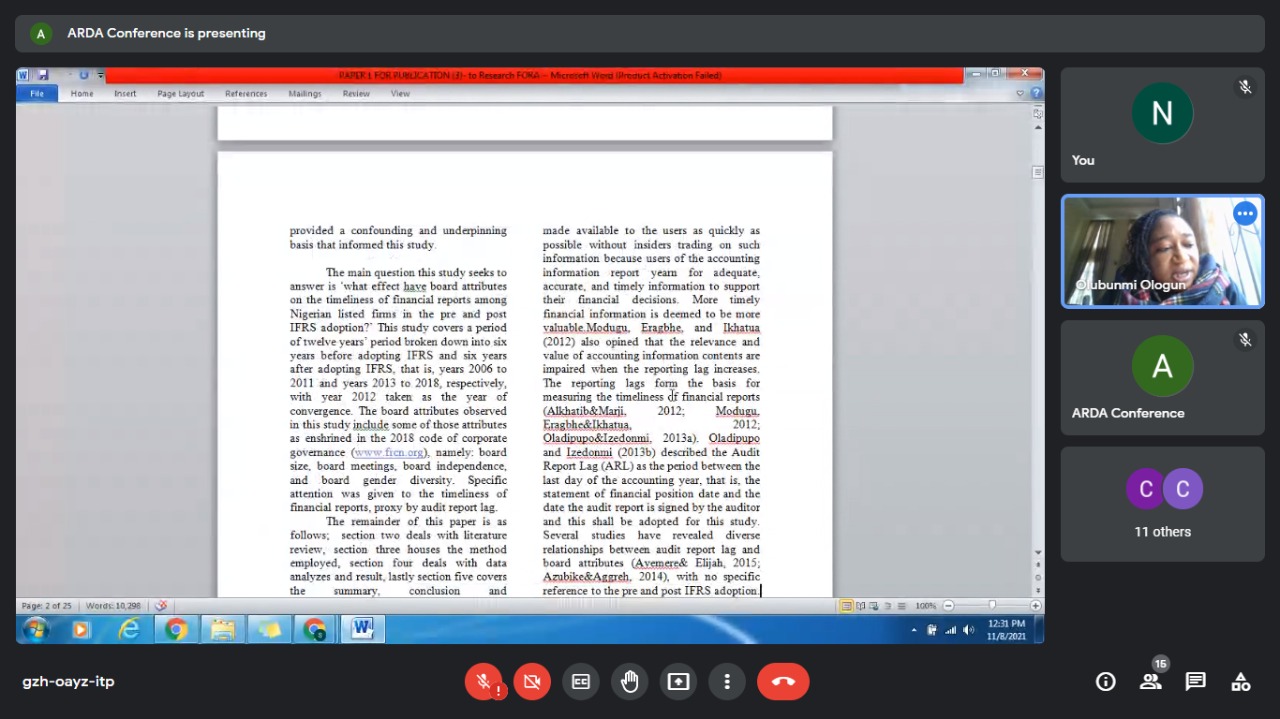Leave the call with the red hang-up button
This screenshot has height=719, width=1280.
pos(783,682)
